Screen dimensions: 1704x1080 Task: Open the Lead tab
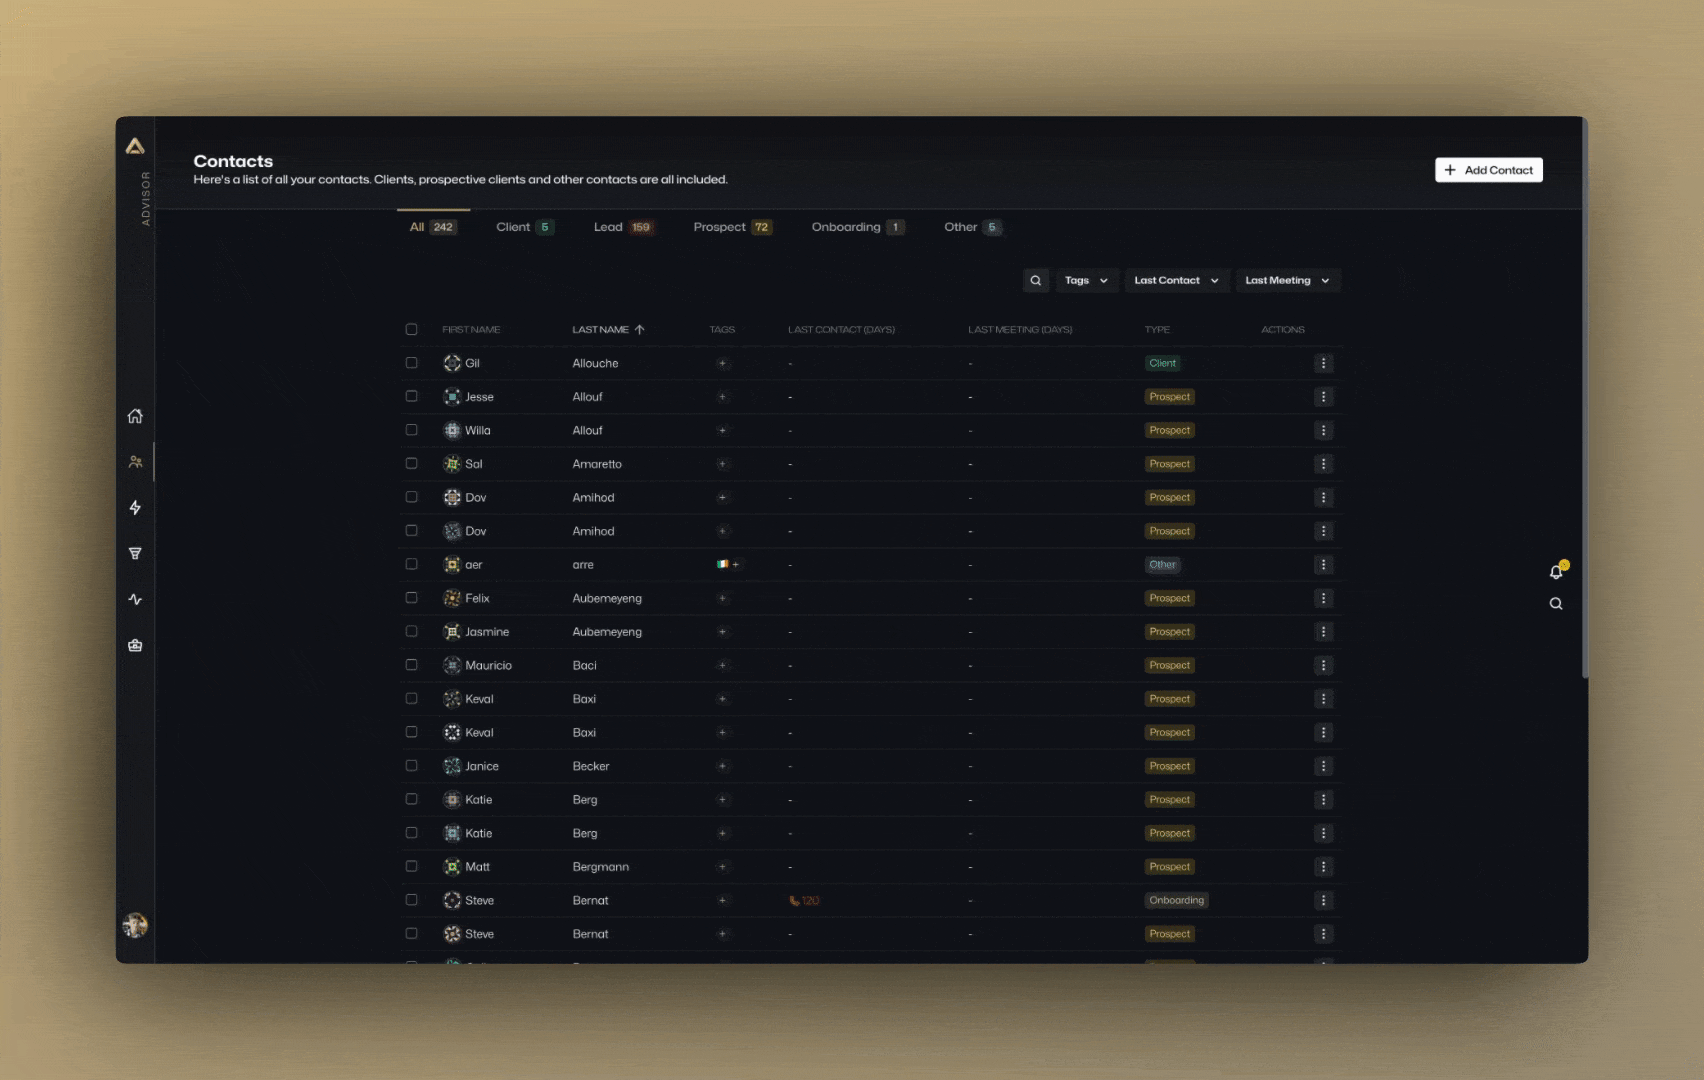(623, 228)
